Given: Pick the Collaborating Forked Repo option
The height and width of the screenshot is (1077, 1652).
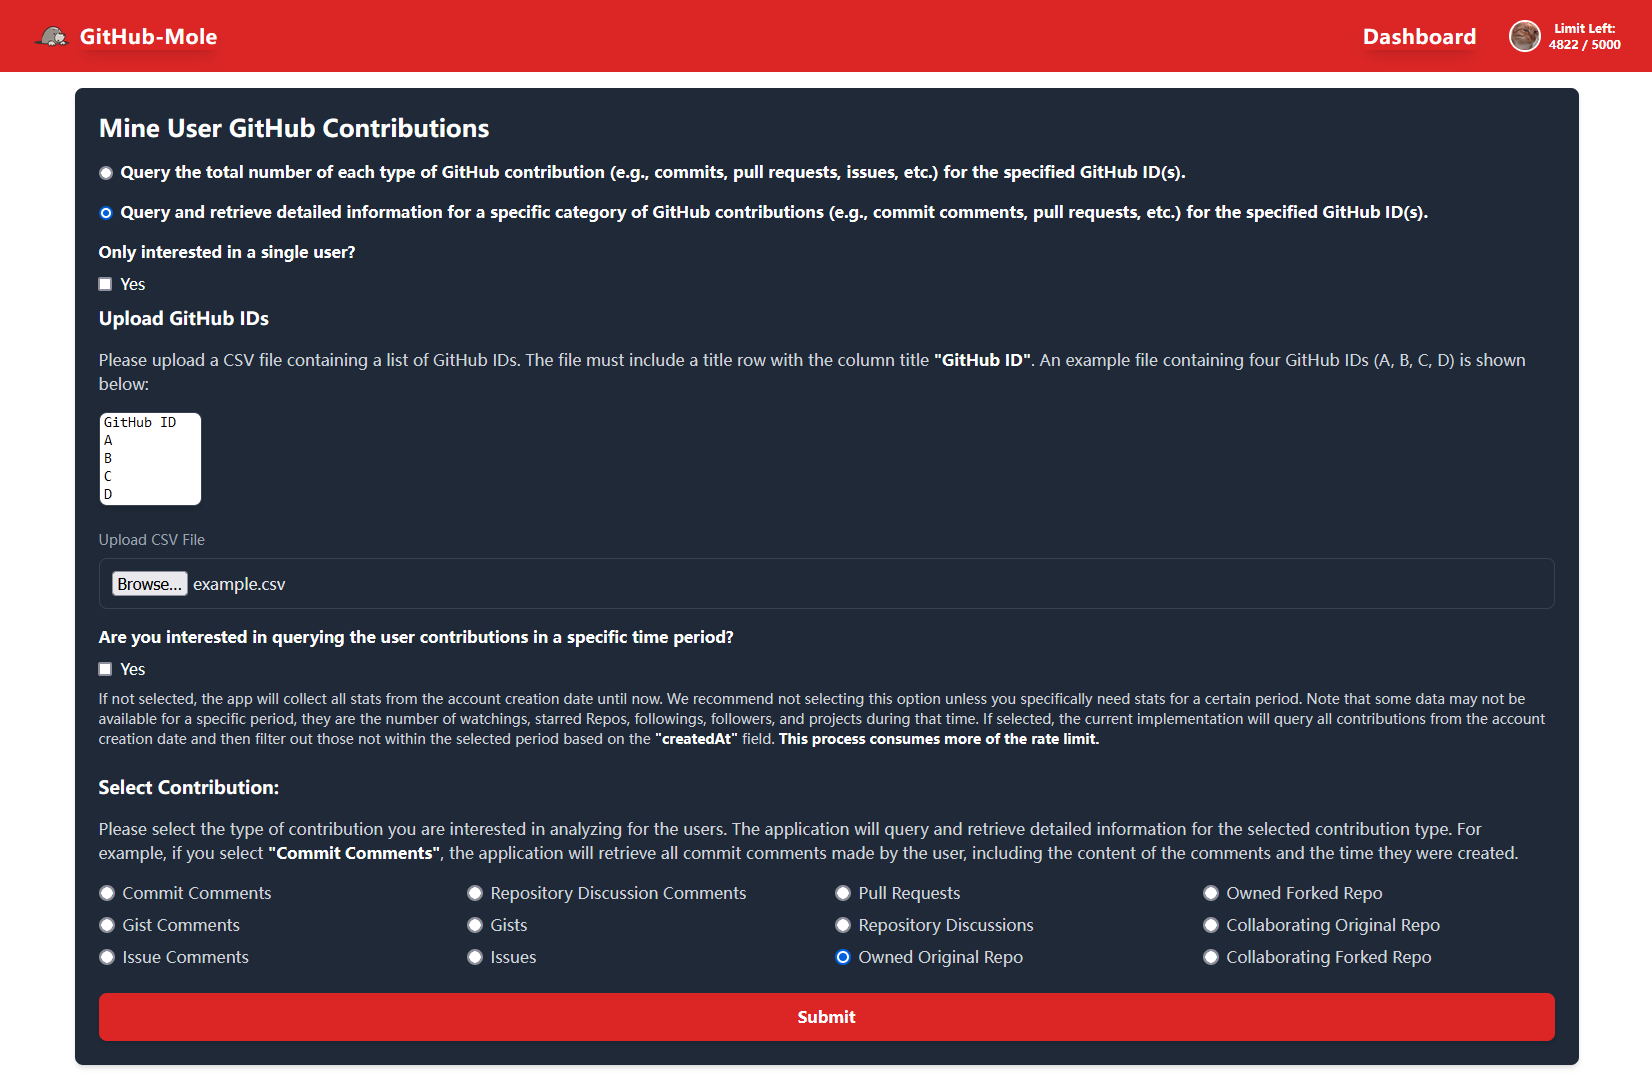Looking at the screenshot, I should click(x=1211, y=957).
